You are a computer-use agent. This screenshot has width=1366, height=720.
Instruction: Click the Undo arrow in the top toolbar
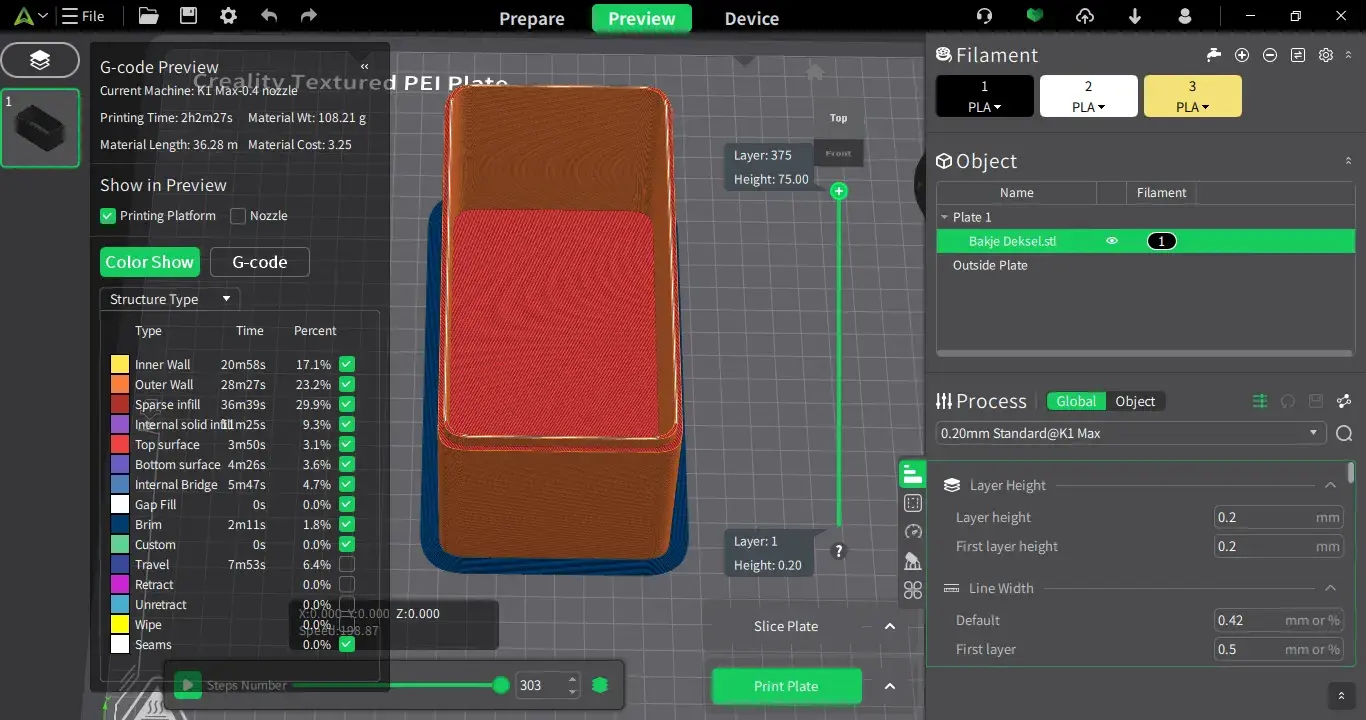(x=268, y=16)
